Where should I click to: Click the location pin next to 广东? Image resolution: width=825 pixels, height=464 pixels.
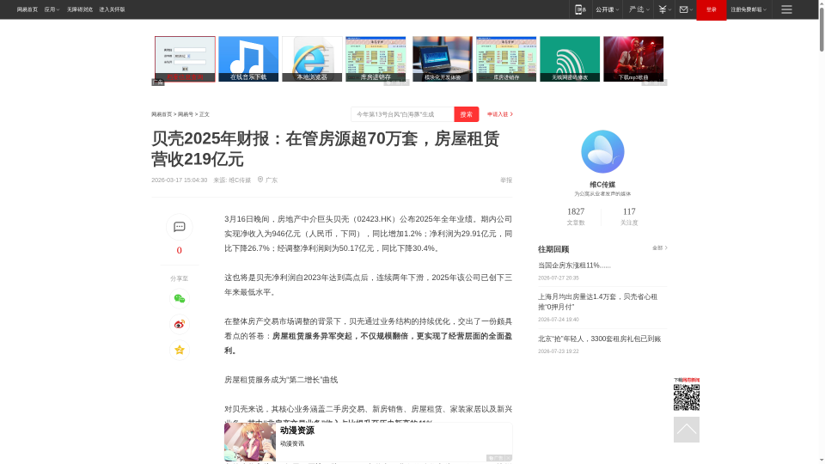[x=260, y=179]
